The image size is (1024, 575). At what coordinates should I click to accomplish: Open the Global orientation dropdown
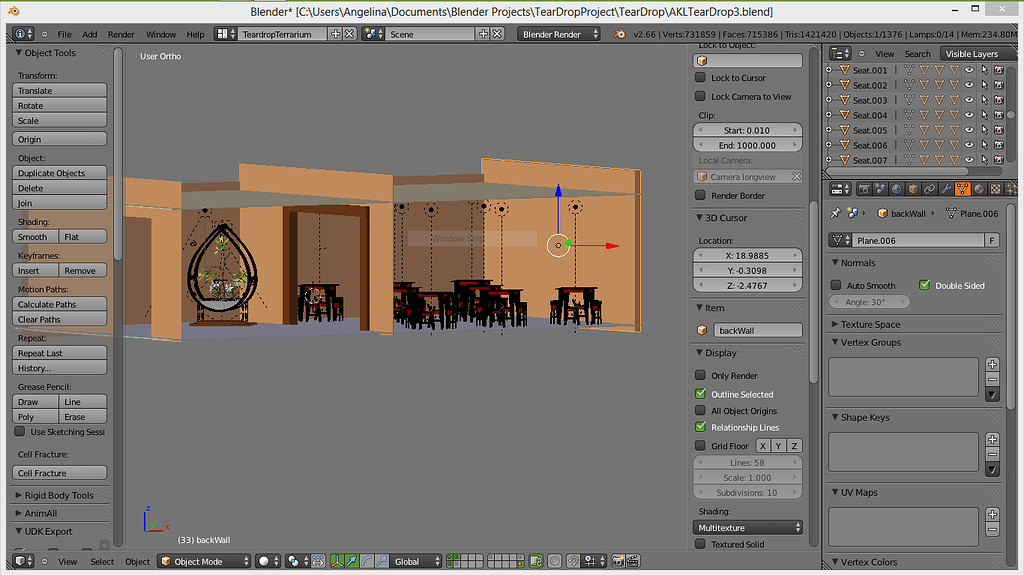417,561
